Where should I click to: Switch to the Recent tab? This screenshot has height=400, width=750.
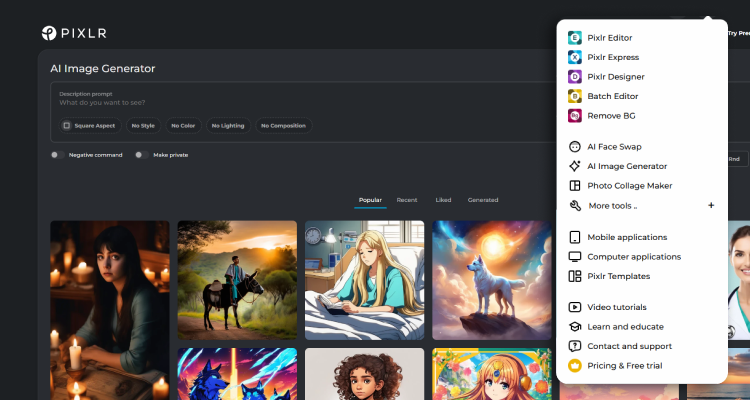tap(407, 200)
